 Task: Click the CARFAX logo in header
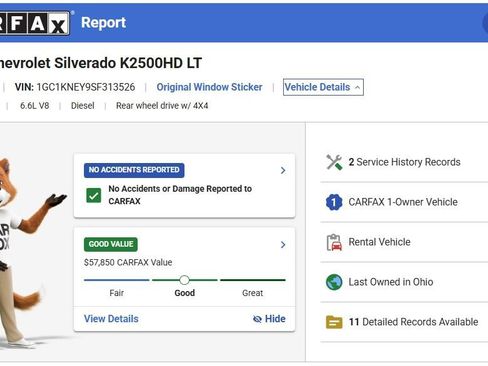coord(35,23)
